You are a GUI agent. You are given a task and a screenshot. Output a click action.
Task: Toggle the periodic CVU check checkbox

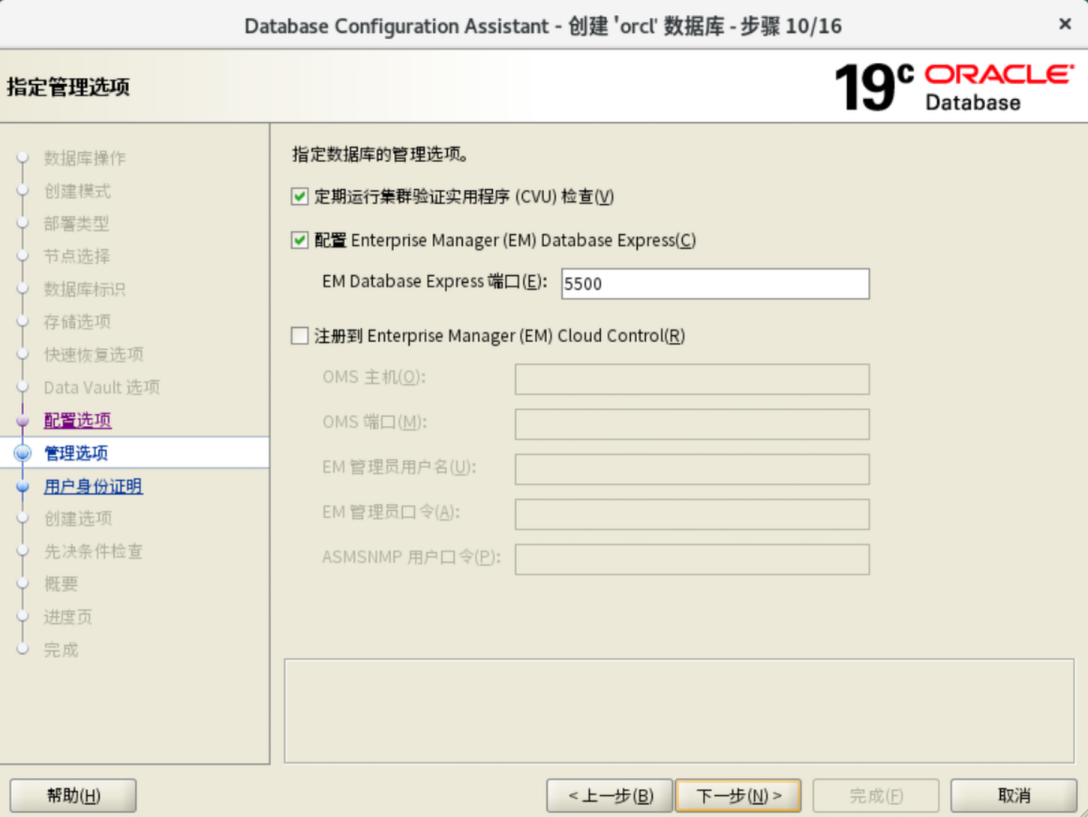[x=300, y=197]
